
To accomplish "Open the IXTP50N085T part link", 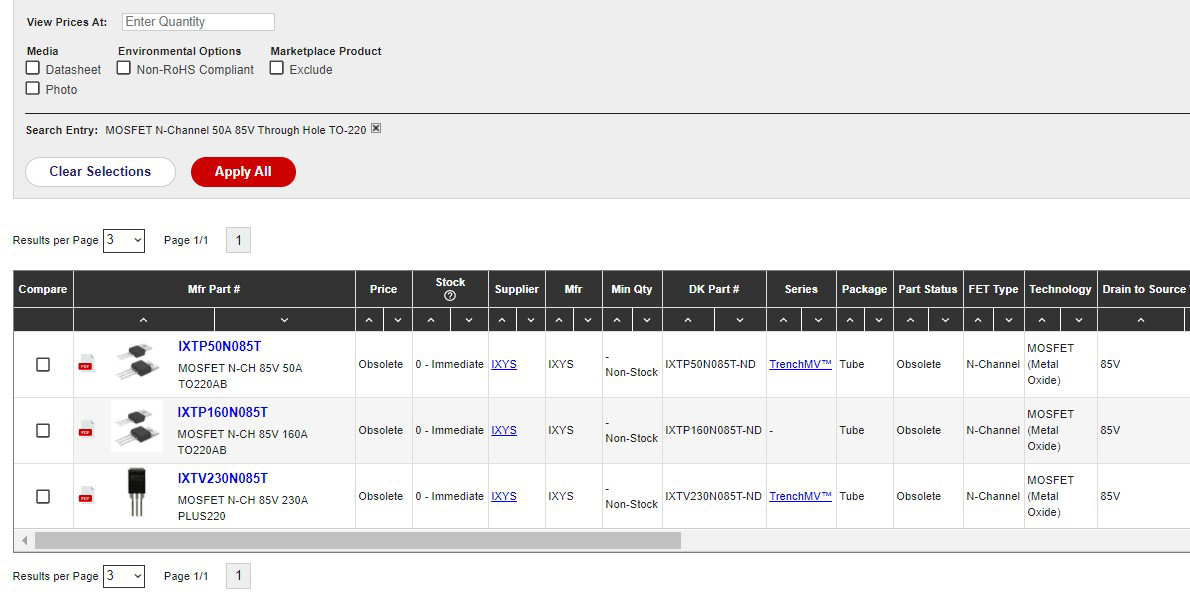I will (219, 346).
